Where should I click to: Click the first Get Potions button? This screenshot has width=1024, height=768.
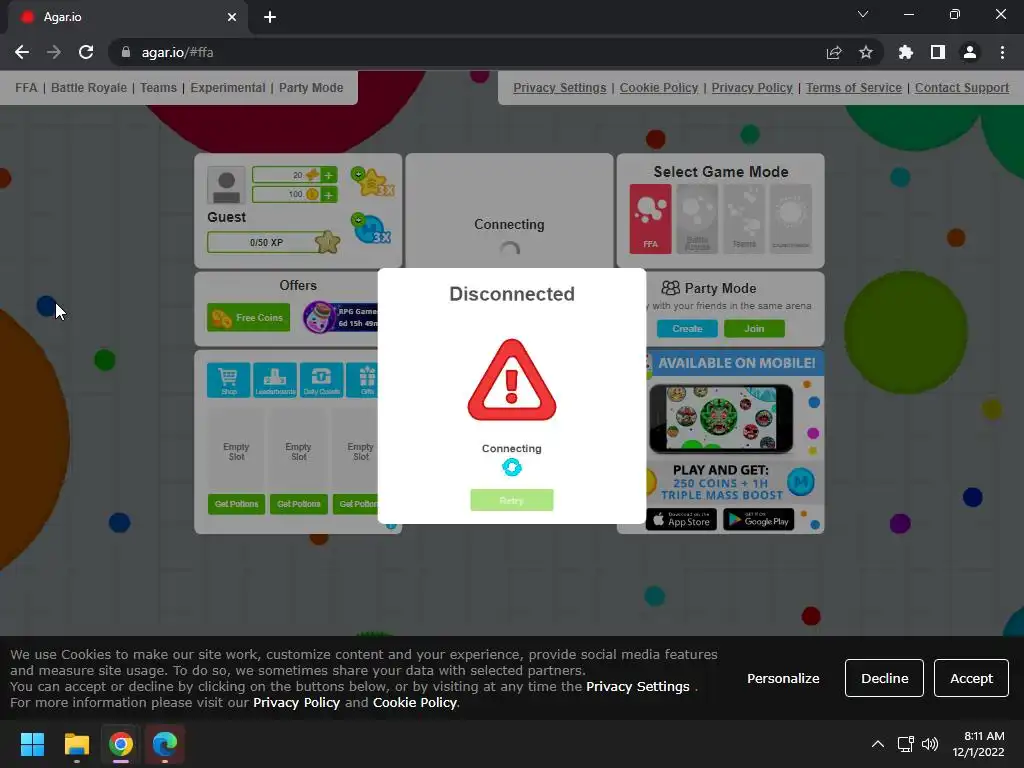[236, 504]
